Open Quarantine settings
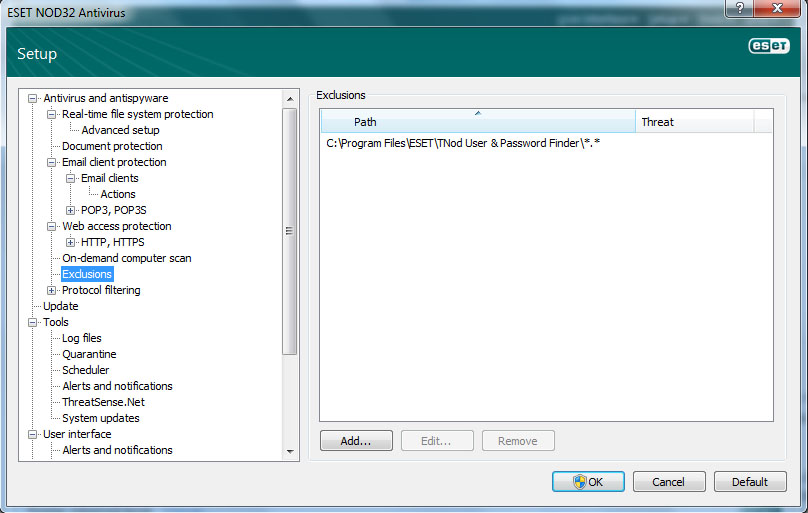Viewport: 808px width, 513px height. pos(89,354)
